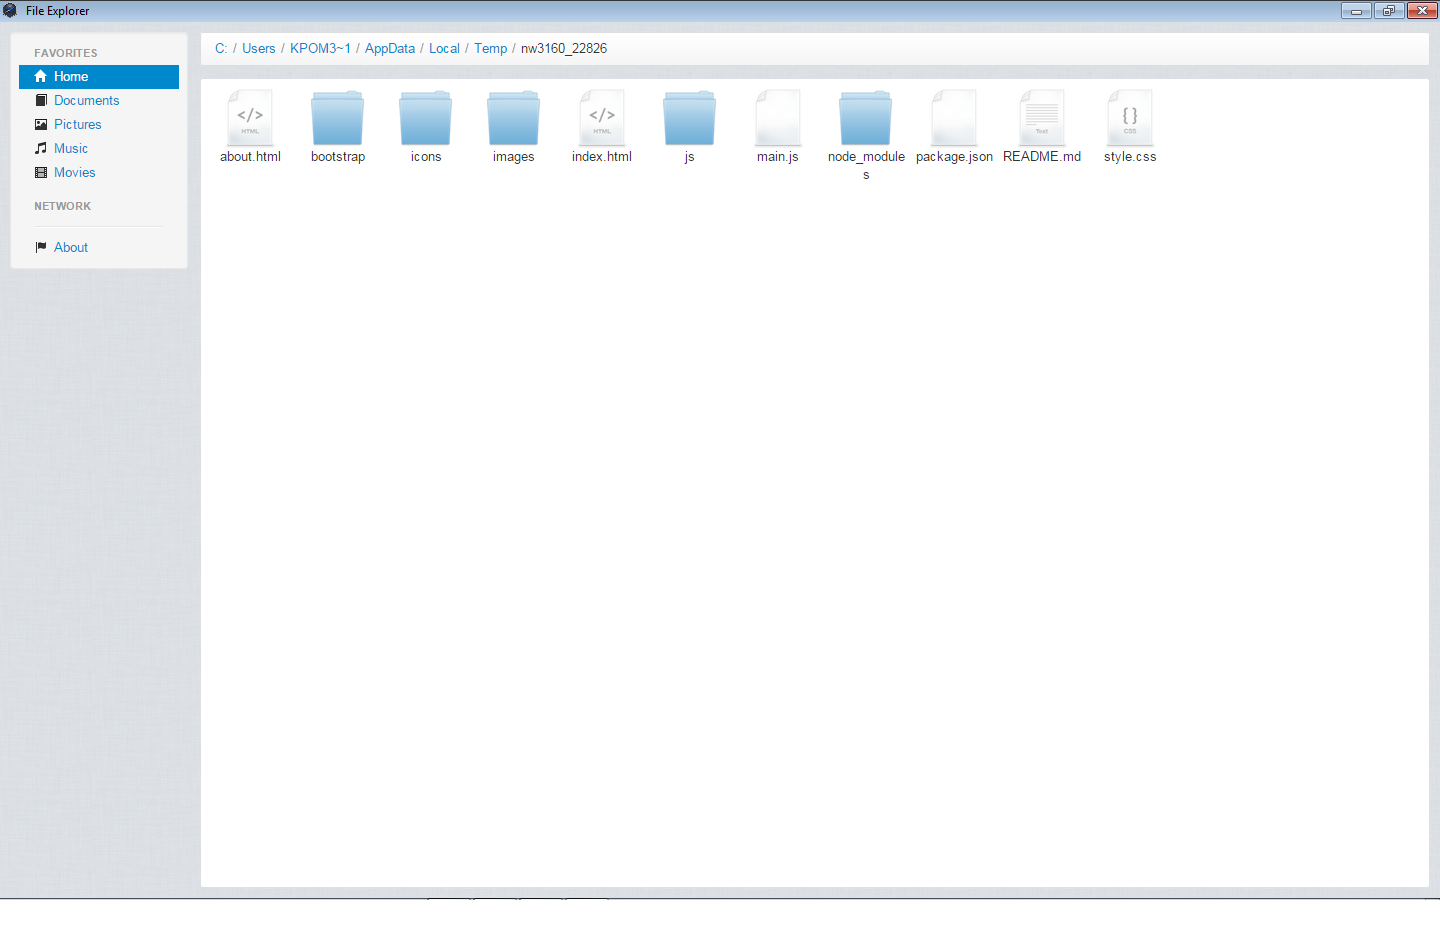Navigate to Temp in breadcrumb path

(490, 49)
